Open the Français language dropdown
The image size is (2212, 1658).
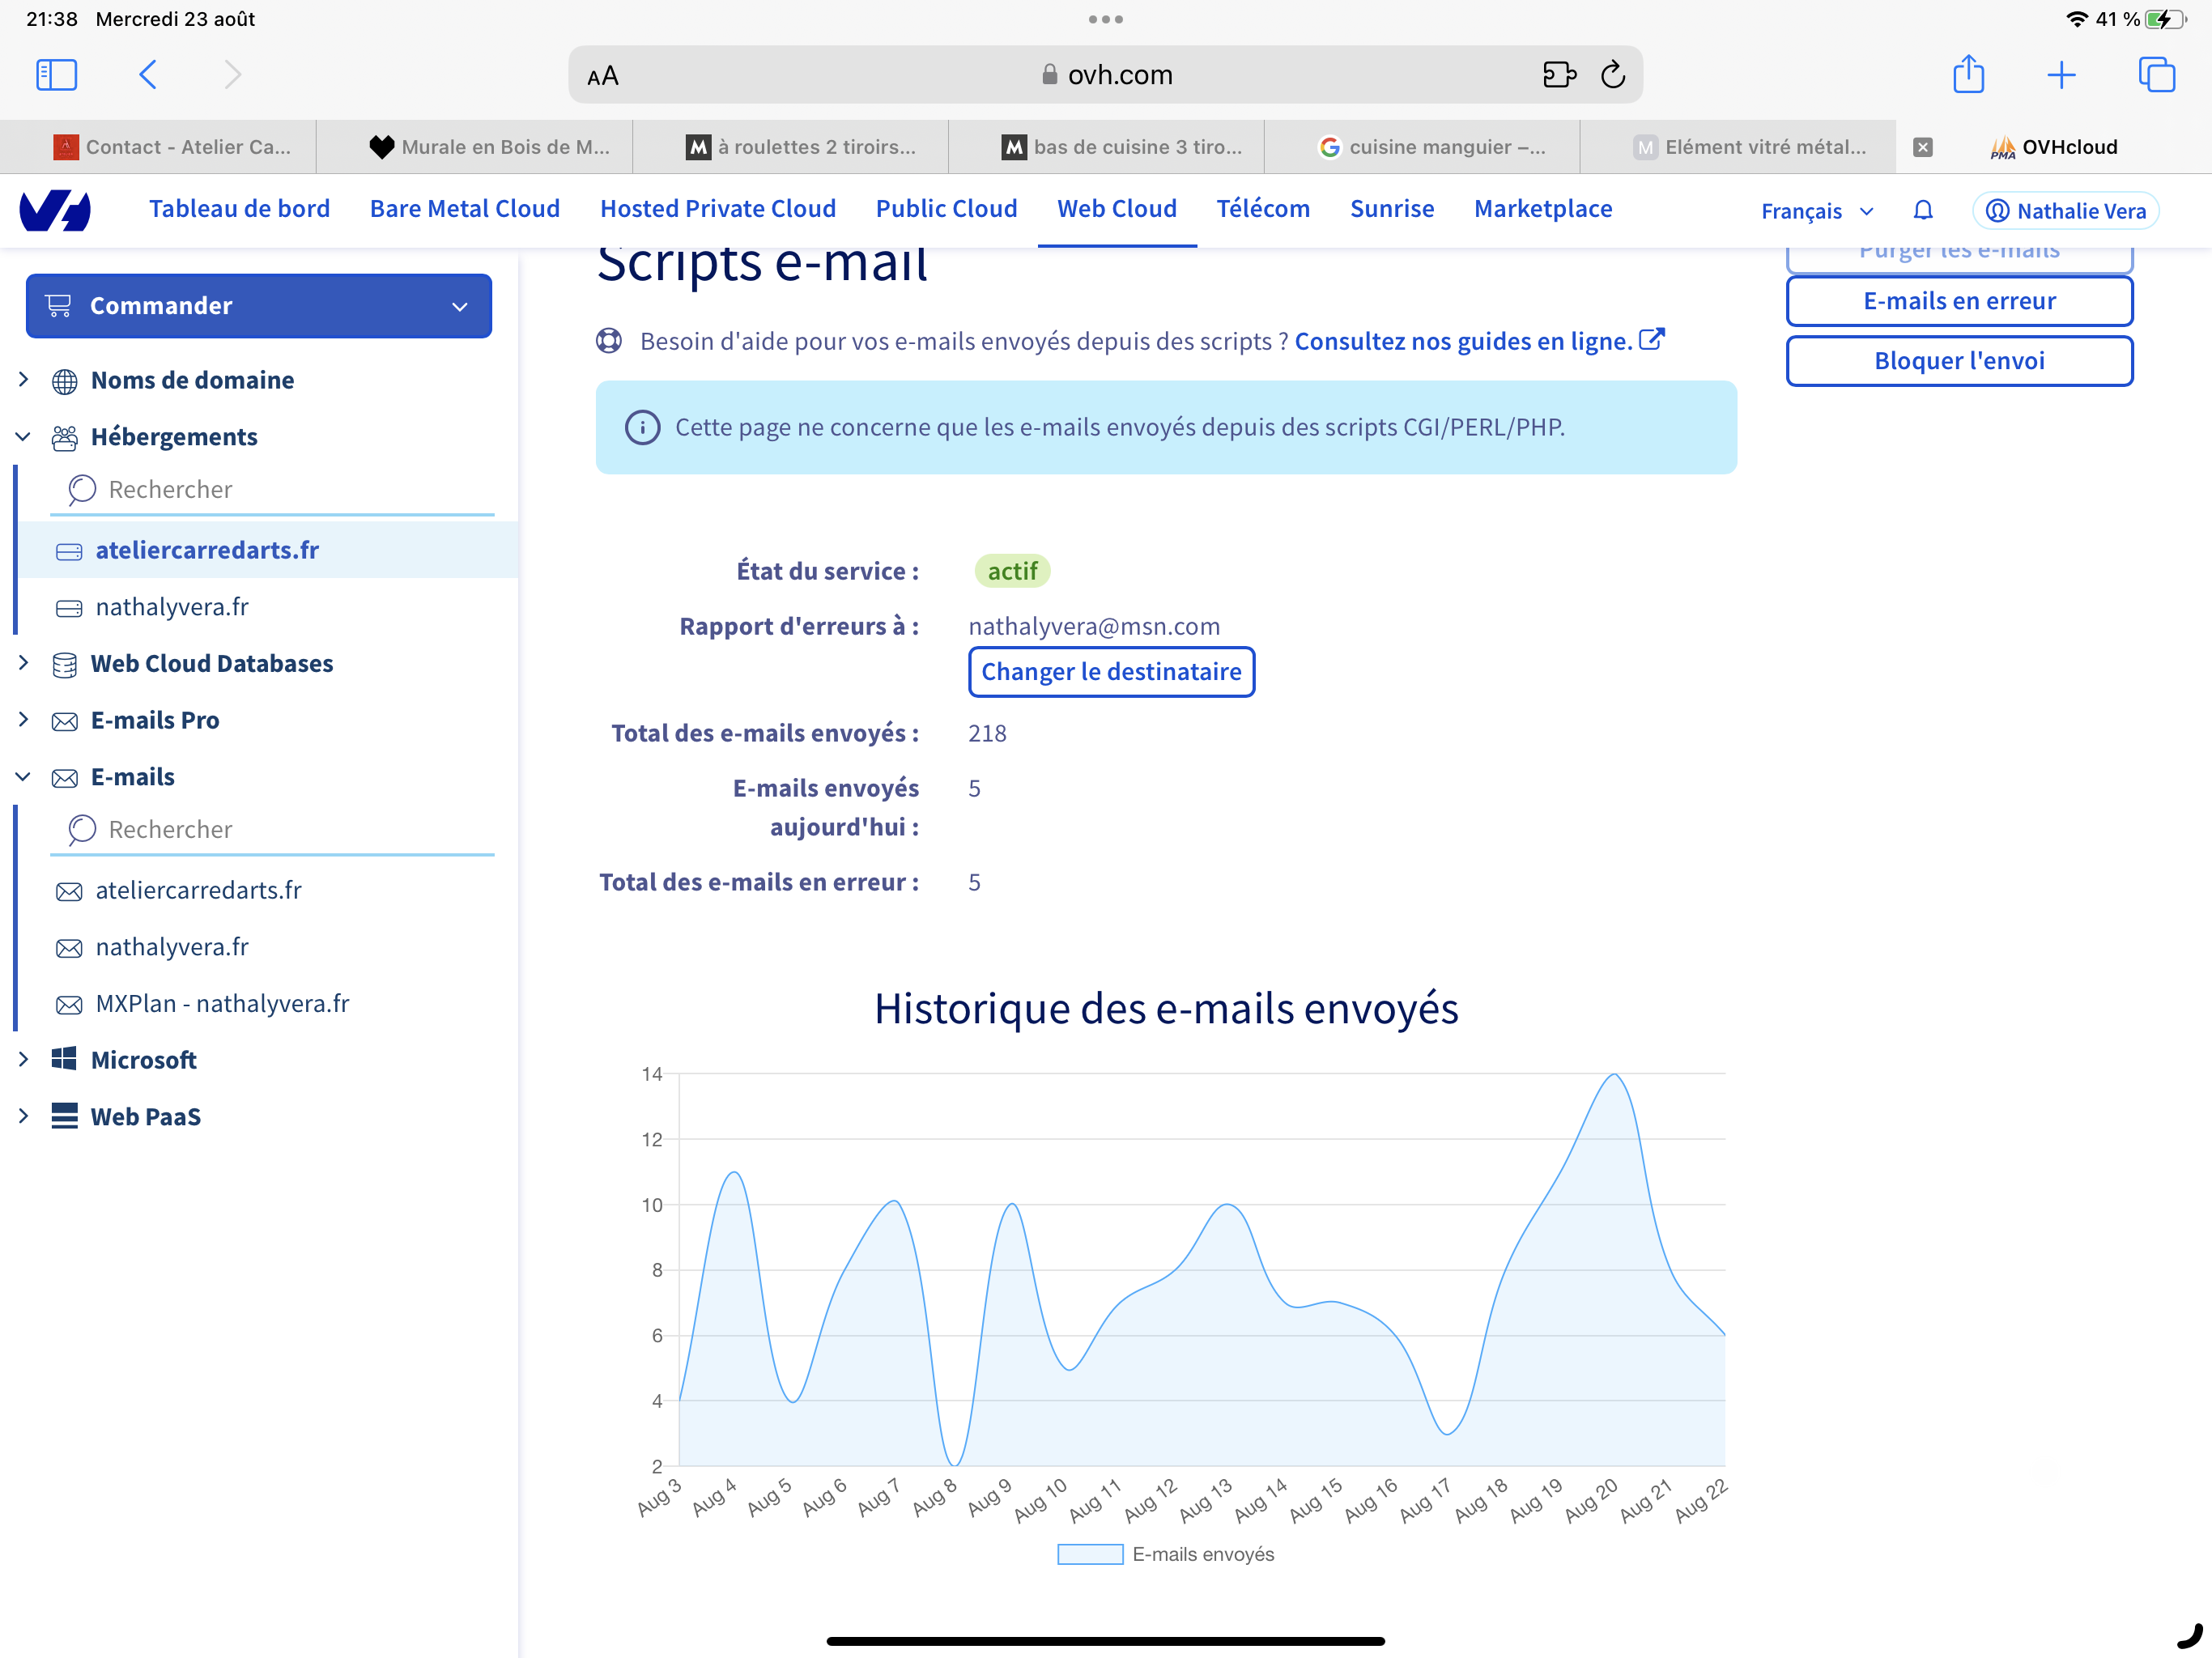click(x=1816, y=211)
